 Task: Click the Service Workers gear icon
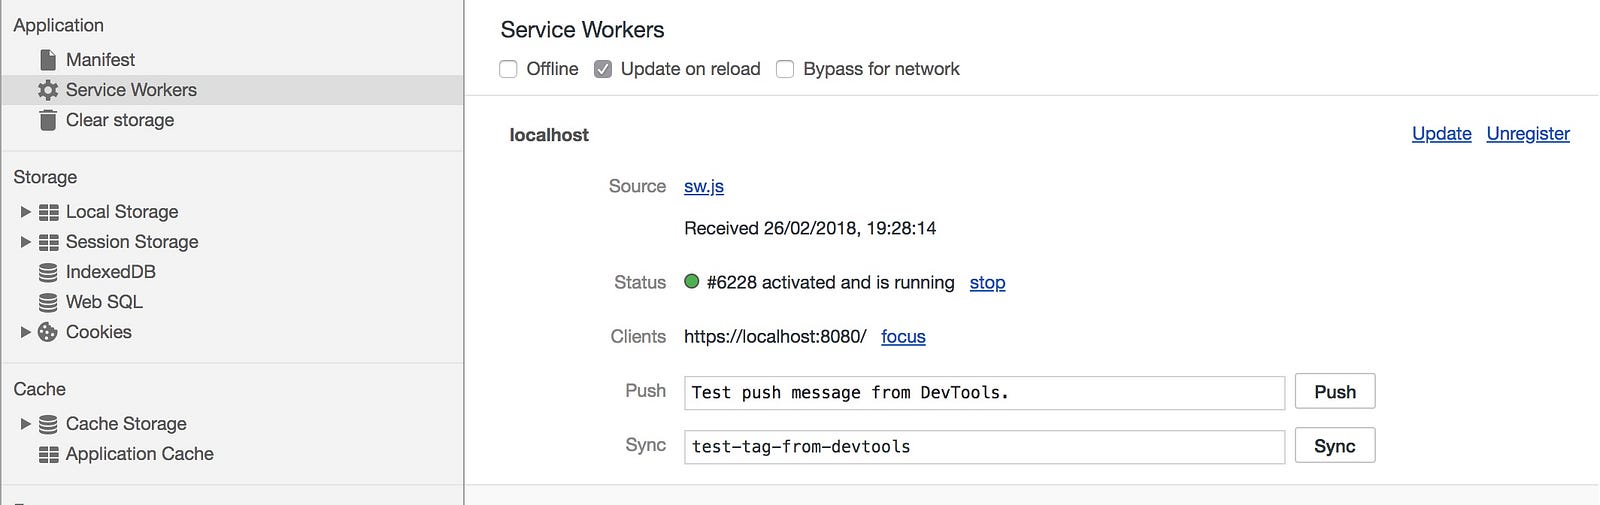pos(47,90)
